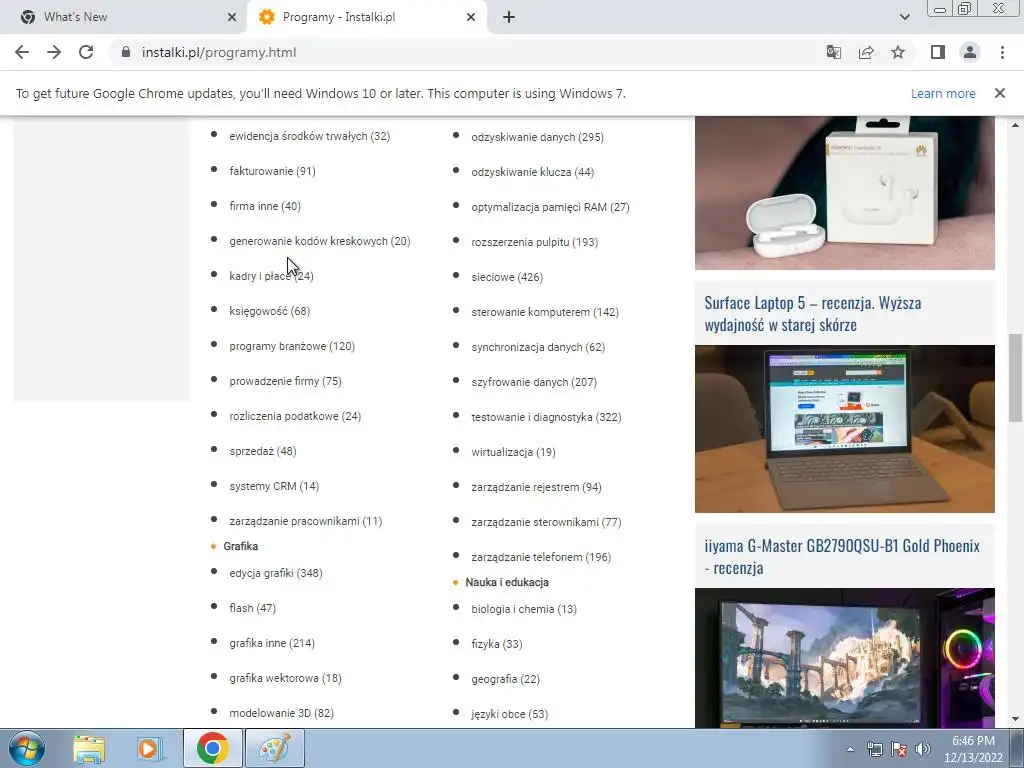Screen dimensions: 1024x768
Task: Open the ewidencja środków trwałych category
Action: pos(310,136)
